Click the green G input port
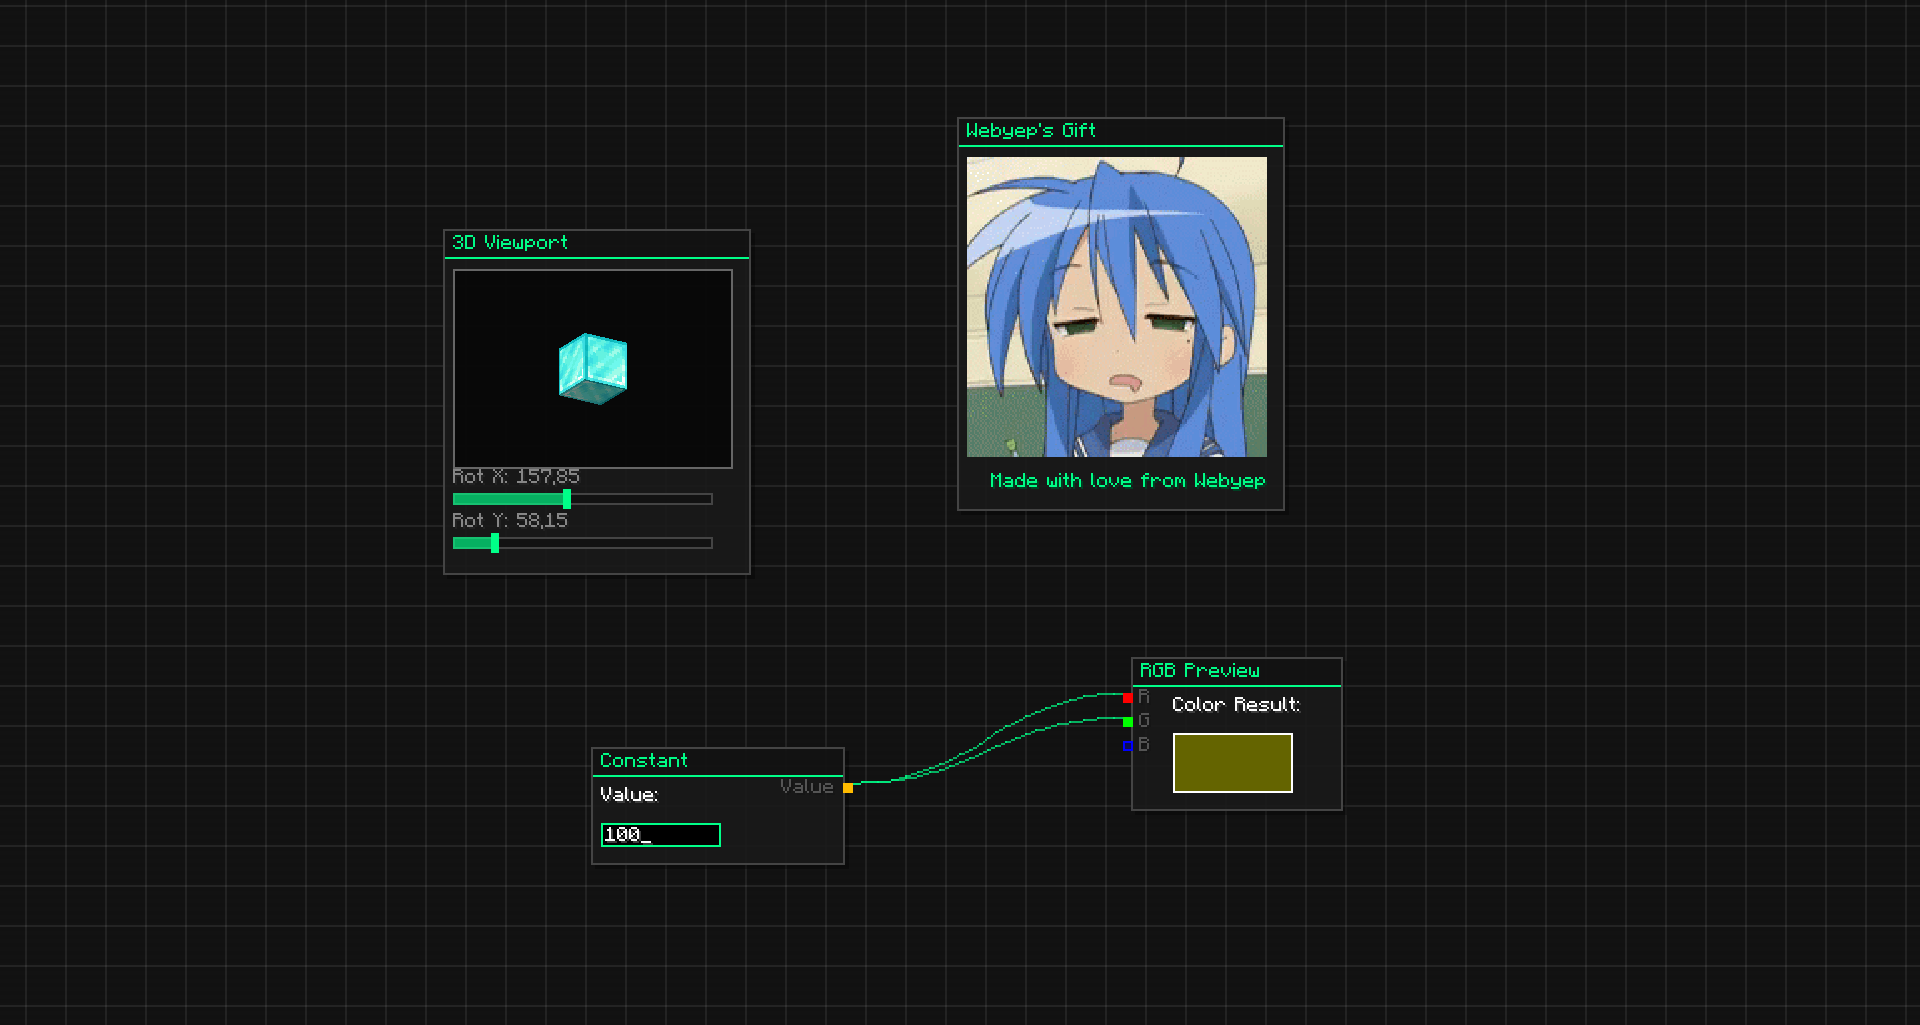 (1128, 722)
